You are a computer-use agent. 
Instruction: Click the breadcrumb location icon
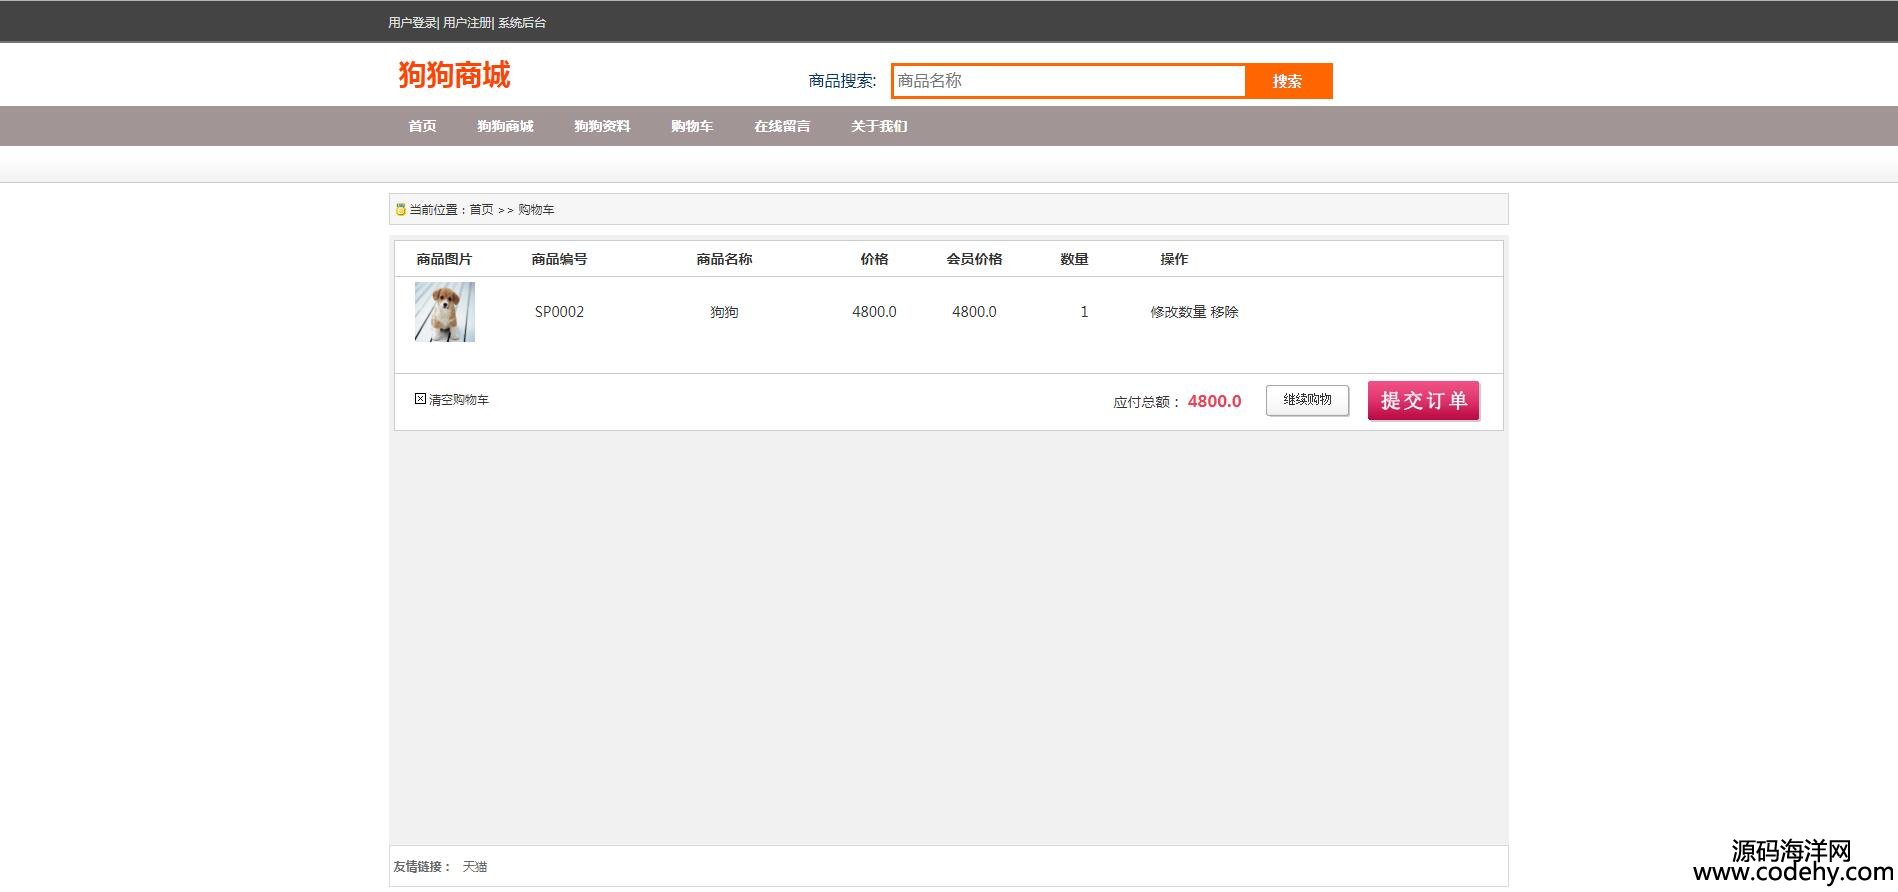[x=400, y=210]
